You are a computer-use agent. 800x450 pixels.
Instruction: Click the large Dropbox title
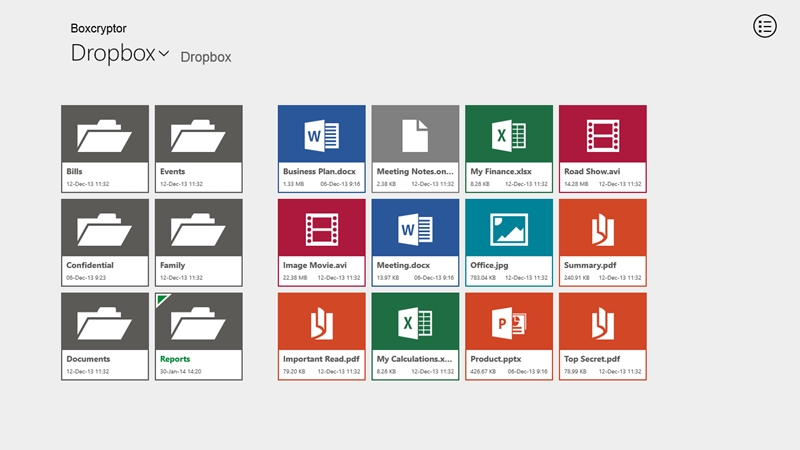tap(113, 53)
